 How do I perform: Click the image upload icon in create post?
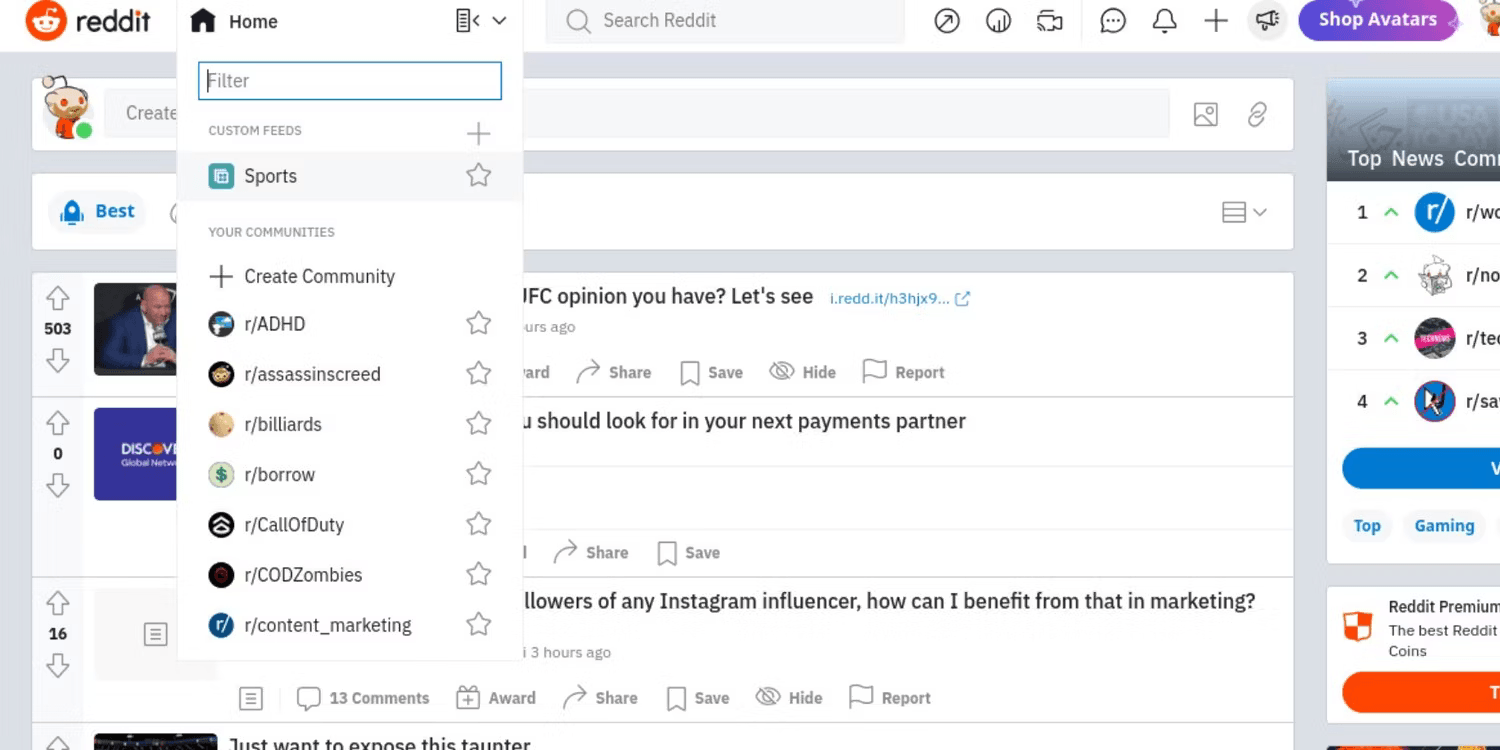click(1205, 115)
